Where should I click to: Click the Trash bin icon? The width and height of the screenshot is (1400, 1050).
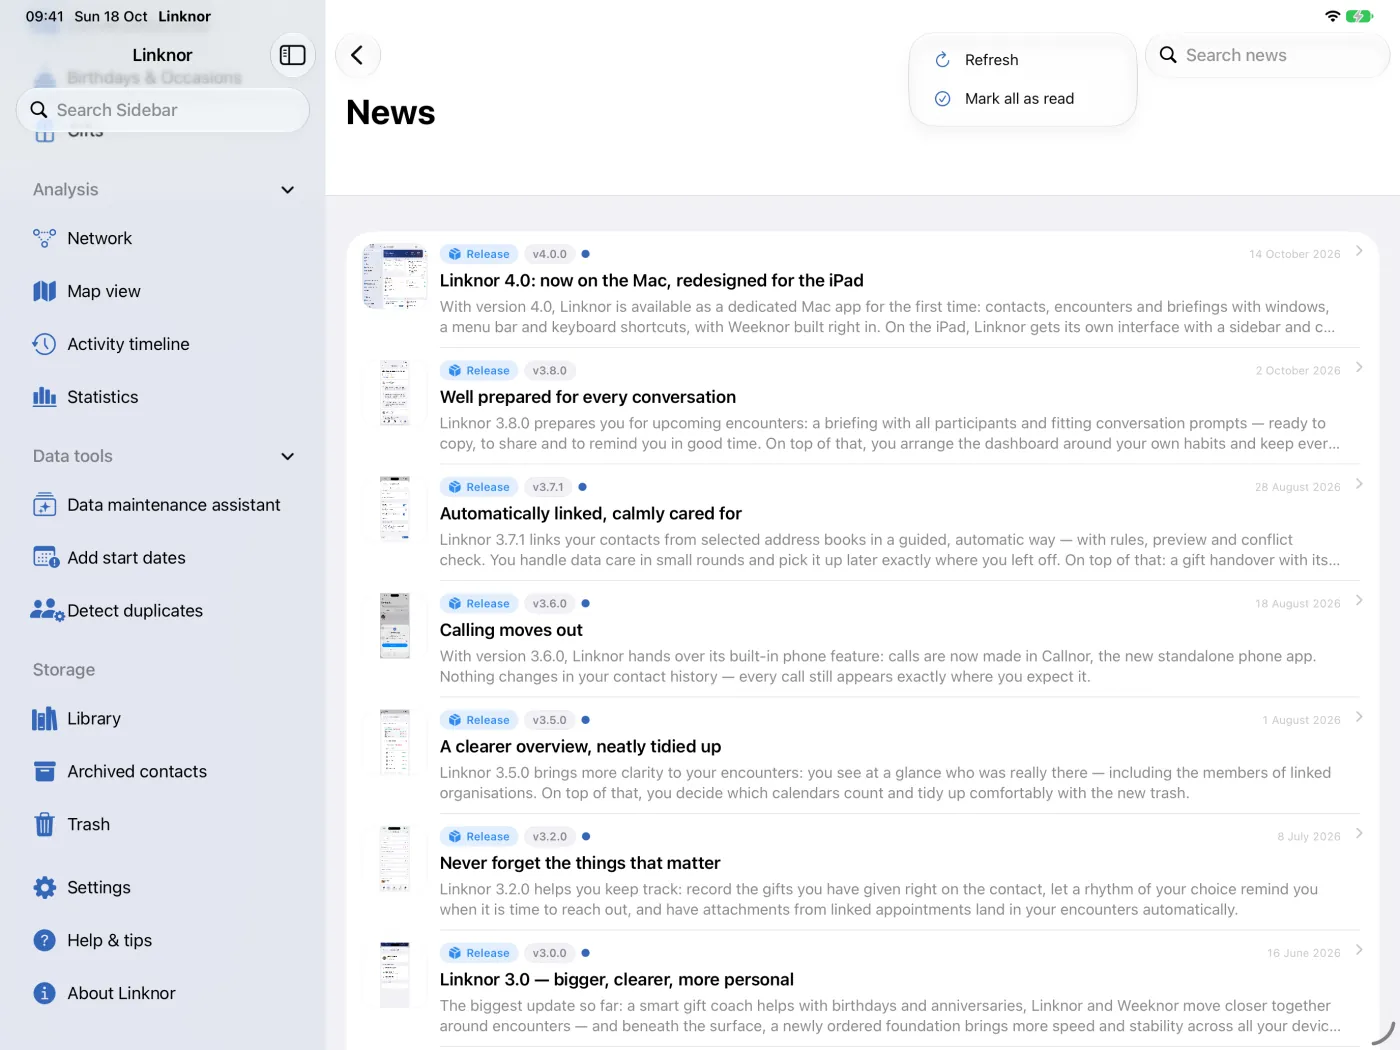(44, 824)
